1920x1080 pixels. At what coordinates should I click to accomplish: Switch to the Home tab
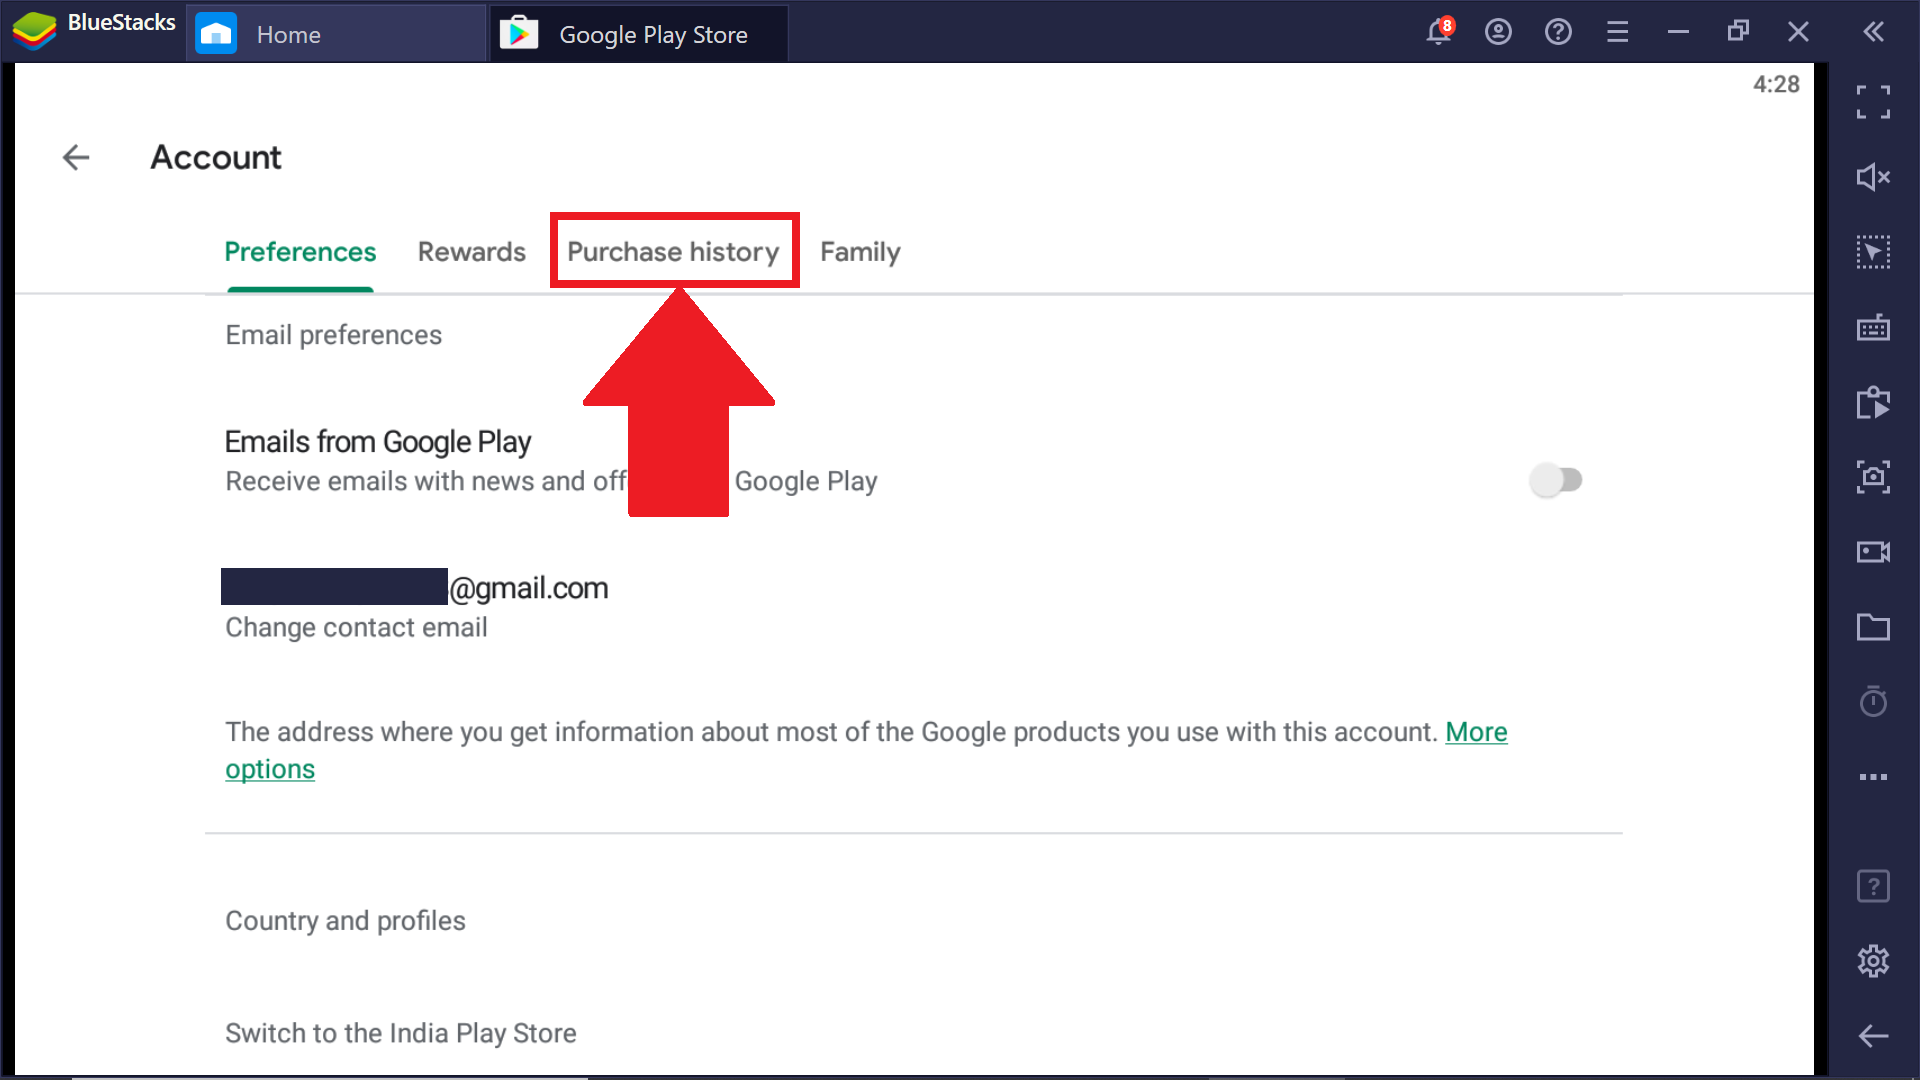pyautogui.click(x=336, y=34)
